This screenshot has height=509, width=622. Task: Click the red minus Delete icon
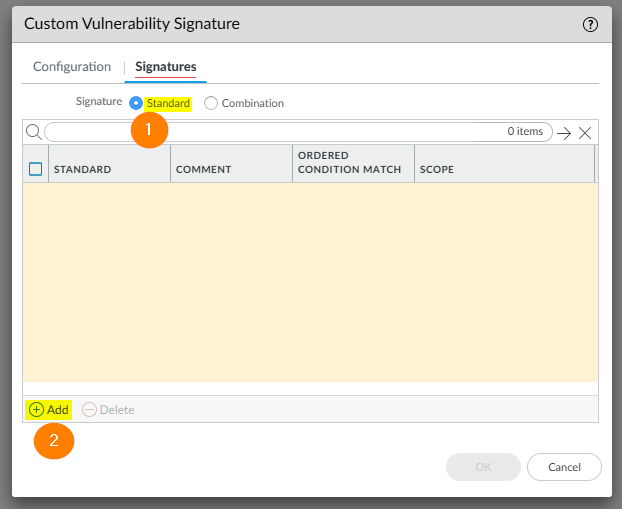[89, 410]
